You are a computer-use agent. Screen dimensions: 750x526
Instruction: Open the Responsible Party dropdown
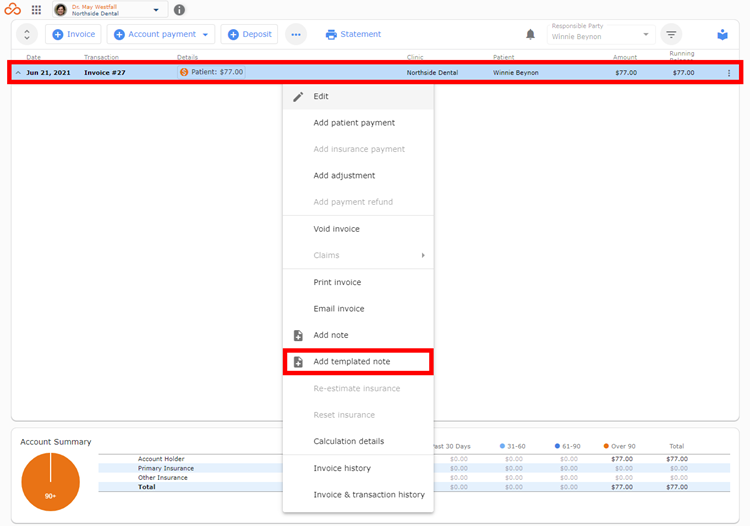(x=601, y=34)
